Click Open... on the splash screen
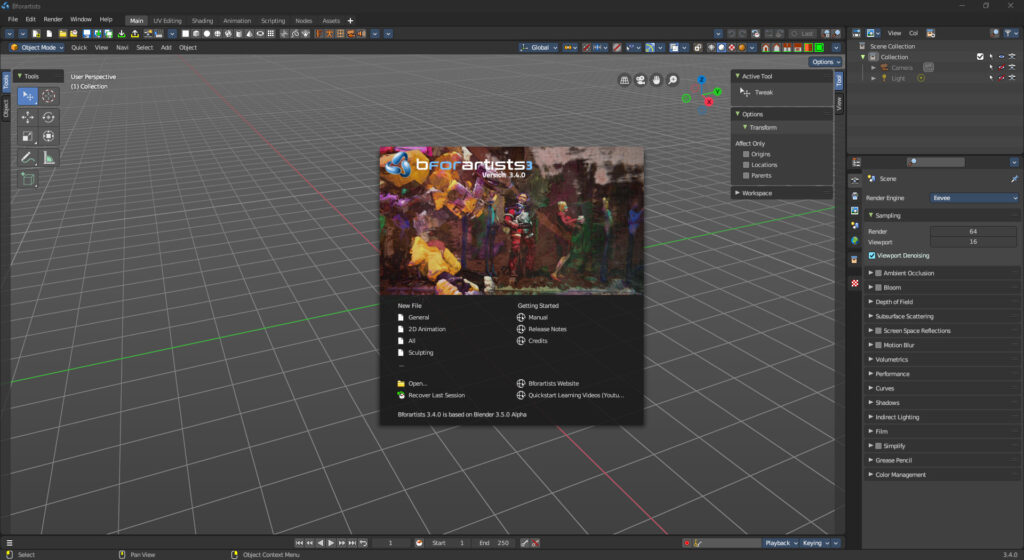This screenshot has height=560, width=1024. click(x=417, y=384)
